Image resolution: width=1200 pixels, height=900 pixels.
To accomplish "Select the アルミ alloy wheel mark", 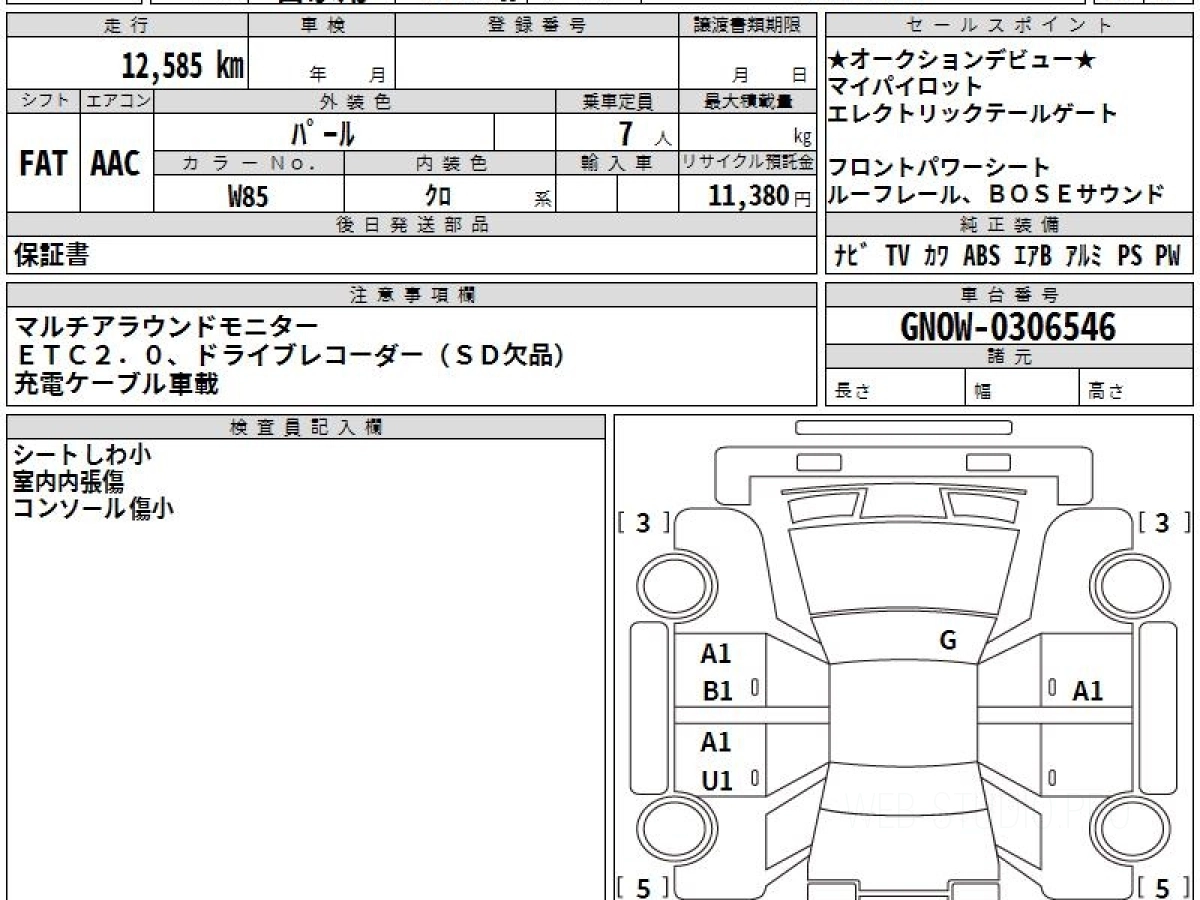I will click(x=1084, y=256).
